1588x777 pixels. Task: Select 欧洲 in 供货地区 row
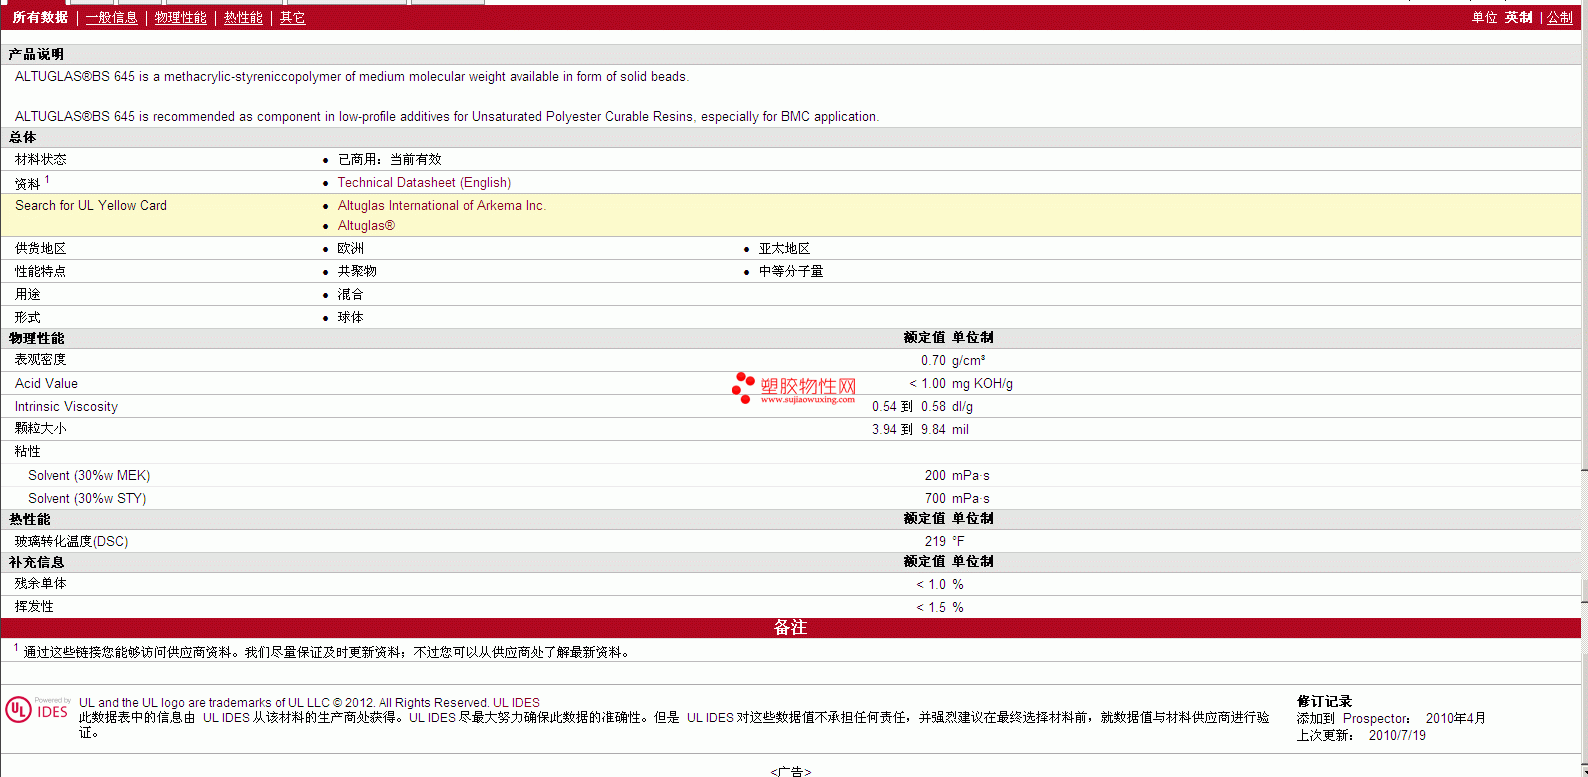point(350,248)
